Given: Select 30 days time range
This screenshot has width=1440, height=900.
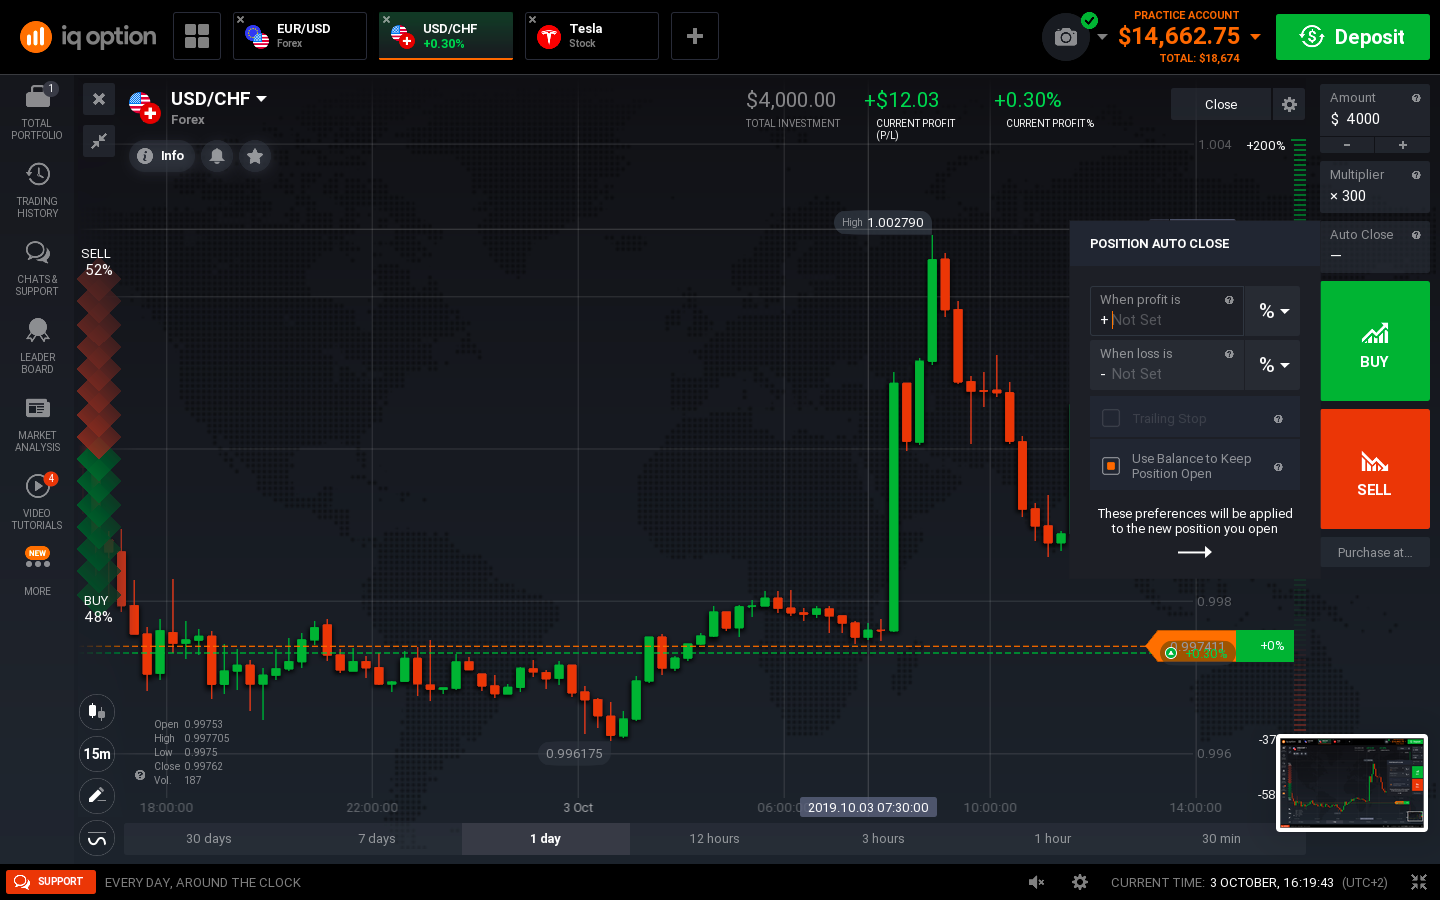Looking at the screenshot, I should [208, 839].
